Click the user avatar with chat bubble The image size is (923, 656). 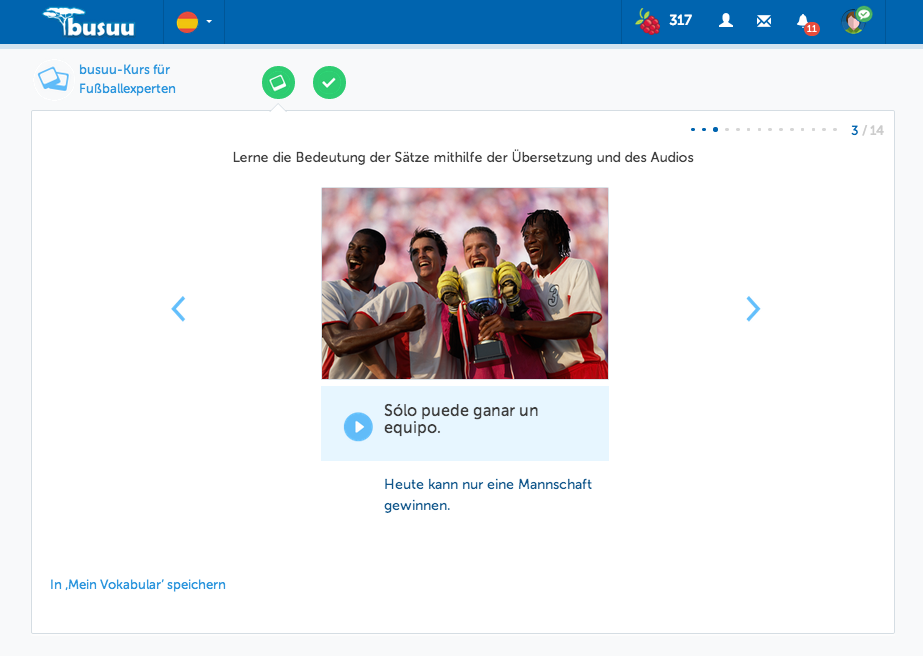[x=856, y=21]
